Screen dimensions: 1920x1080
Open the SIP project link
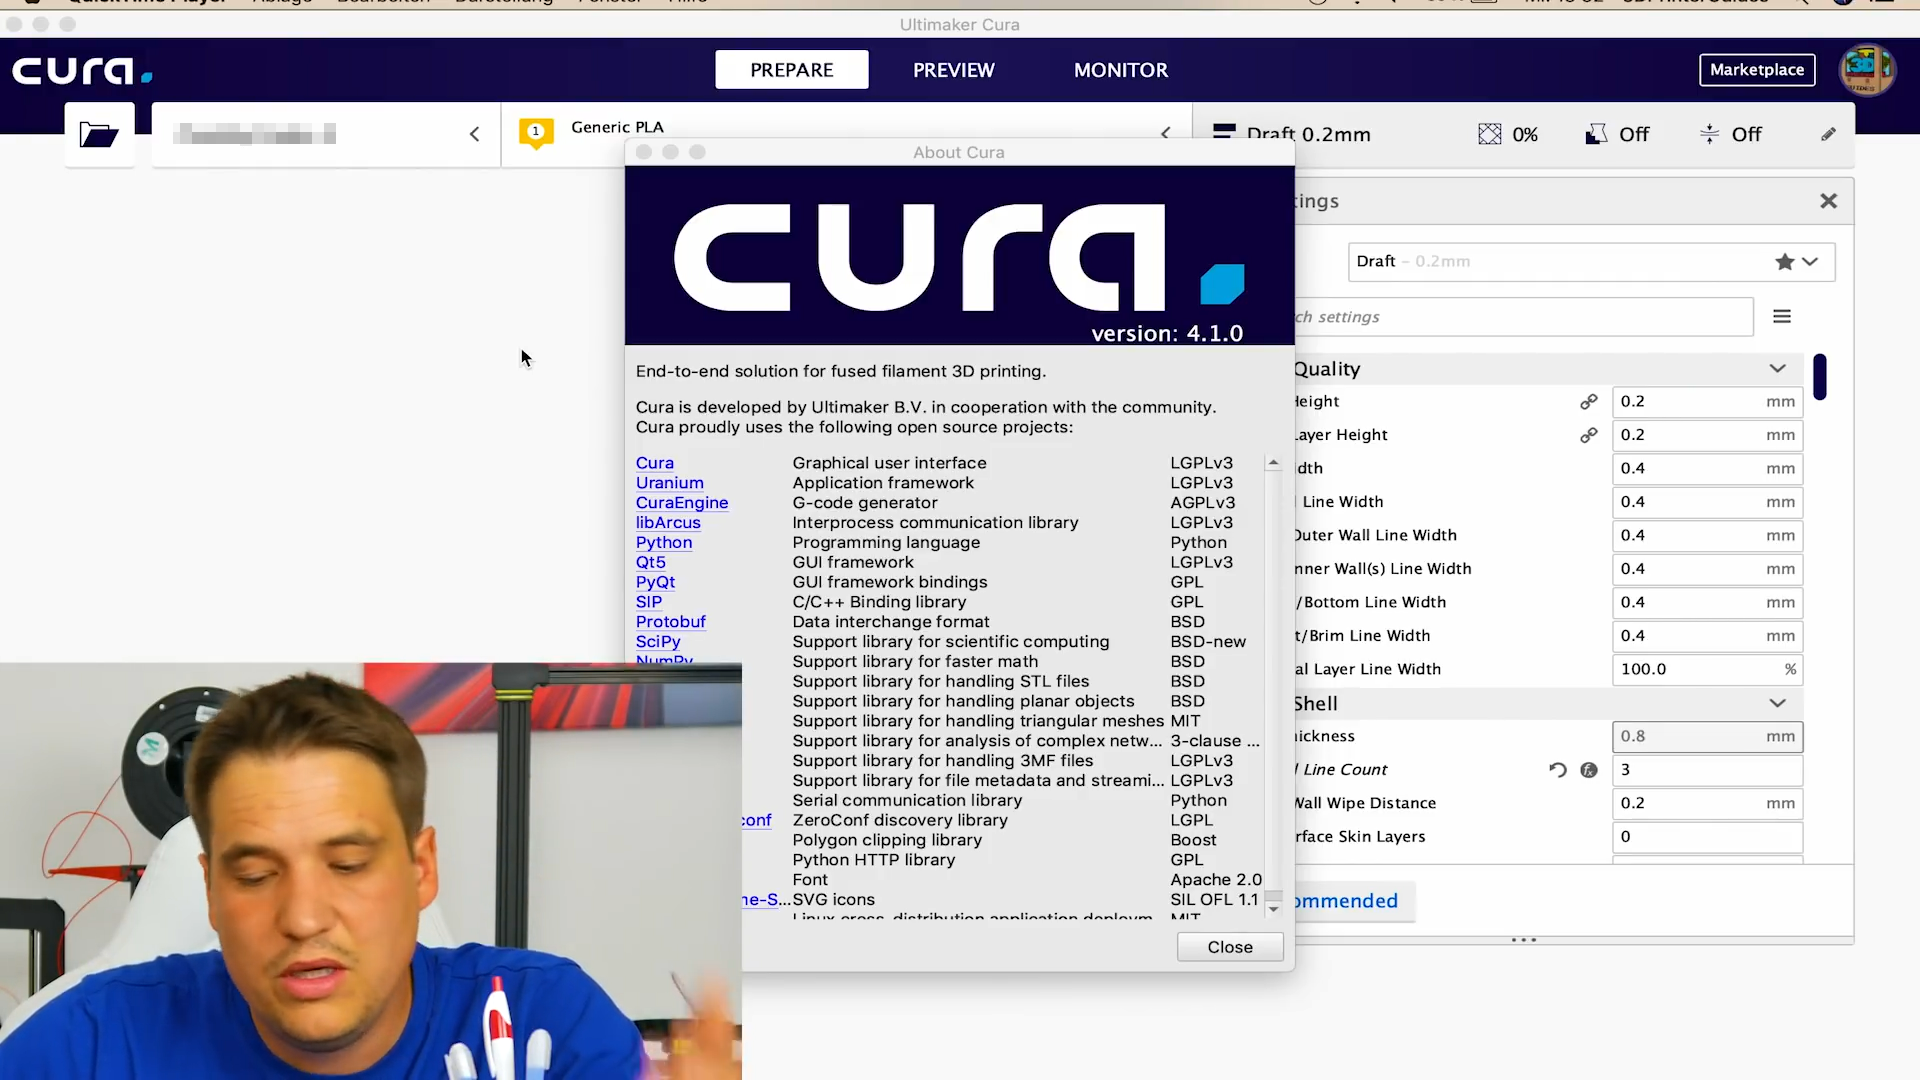point(649,602)
